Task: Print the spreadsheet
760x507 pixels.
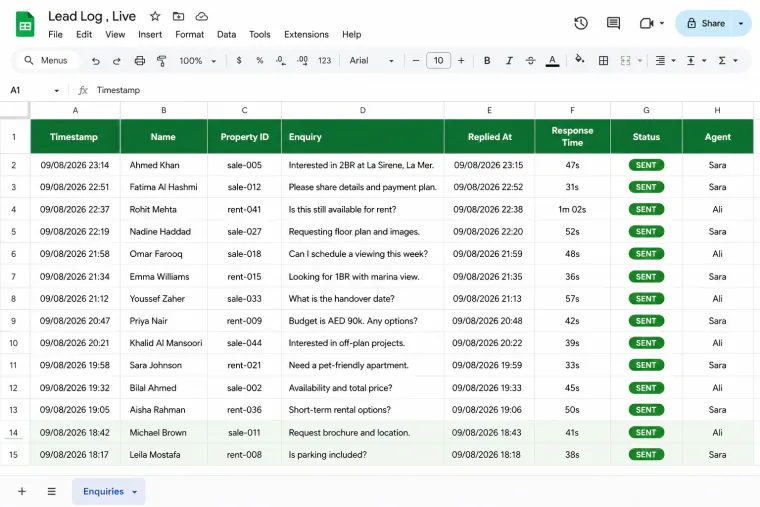Action: click(140, 61)
